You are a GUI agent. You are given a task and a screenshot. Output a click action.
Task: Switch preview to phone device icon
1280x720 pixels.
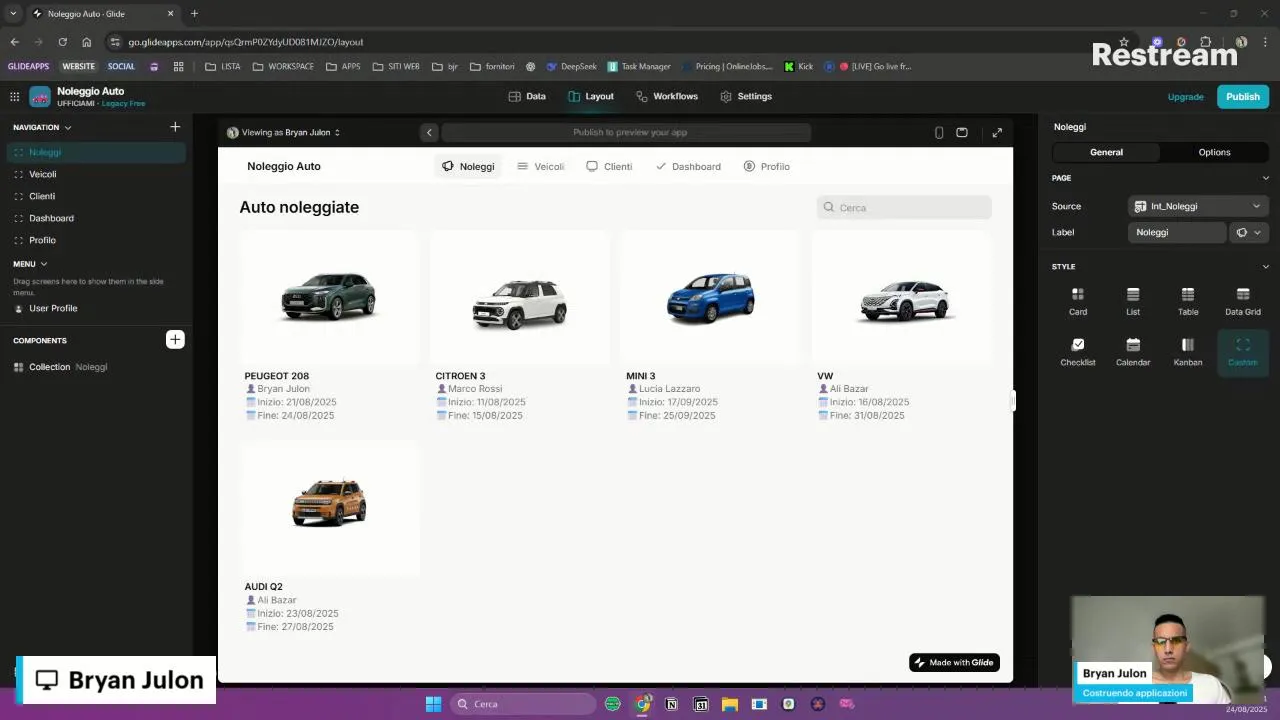(939, 132)
